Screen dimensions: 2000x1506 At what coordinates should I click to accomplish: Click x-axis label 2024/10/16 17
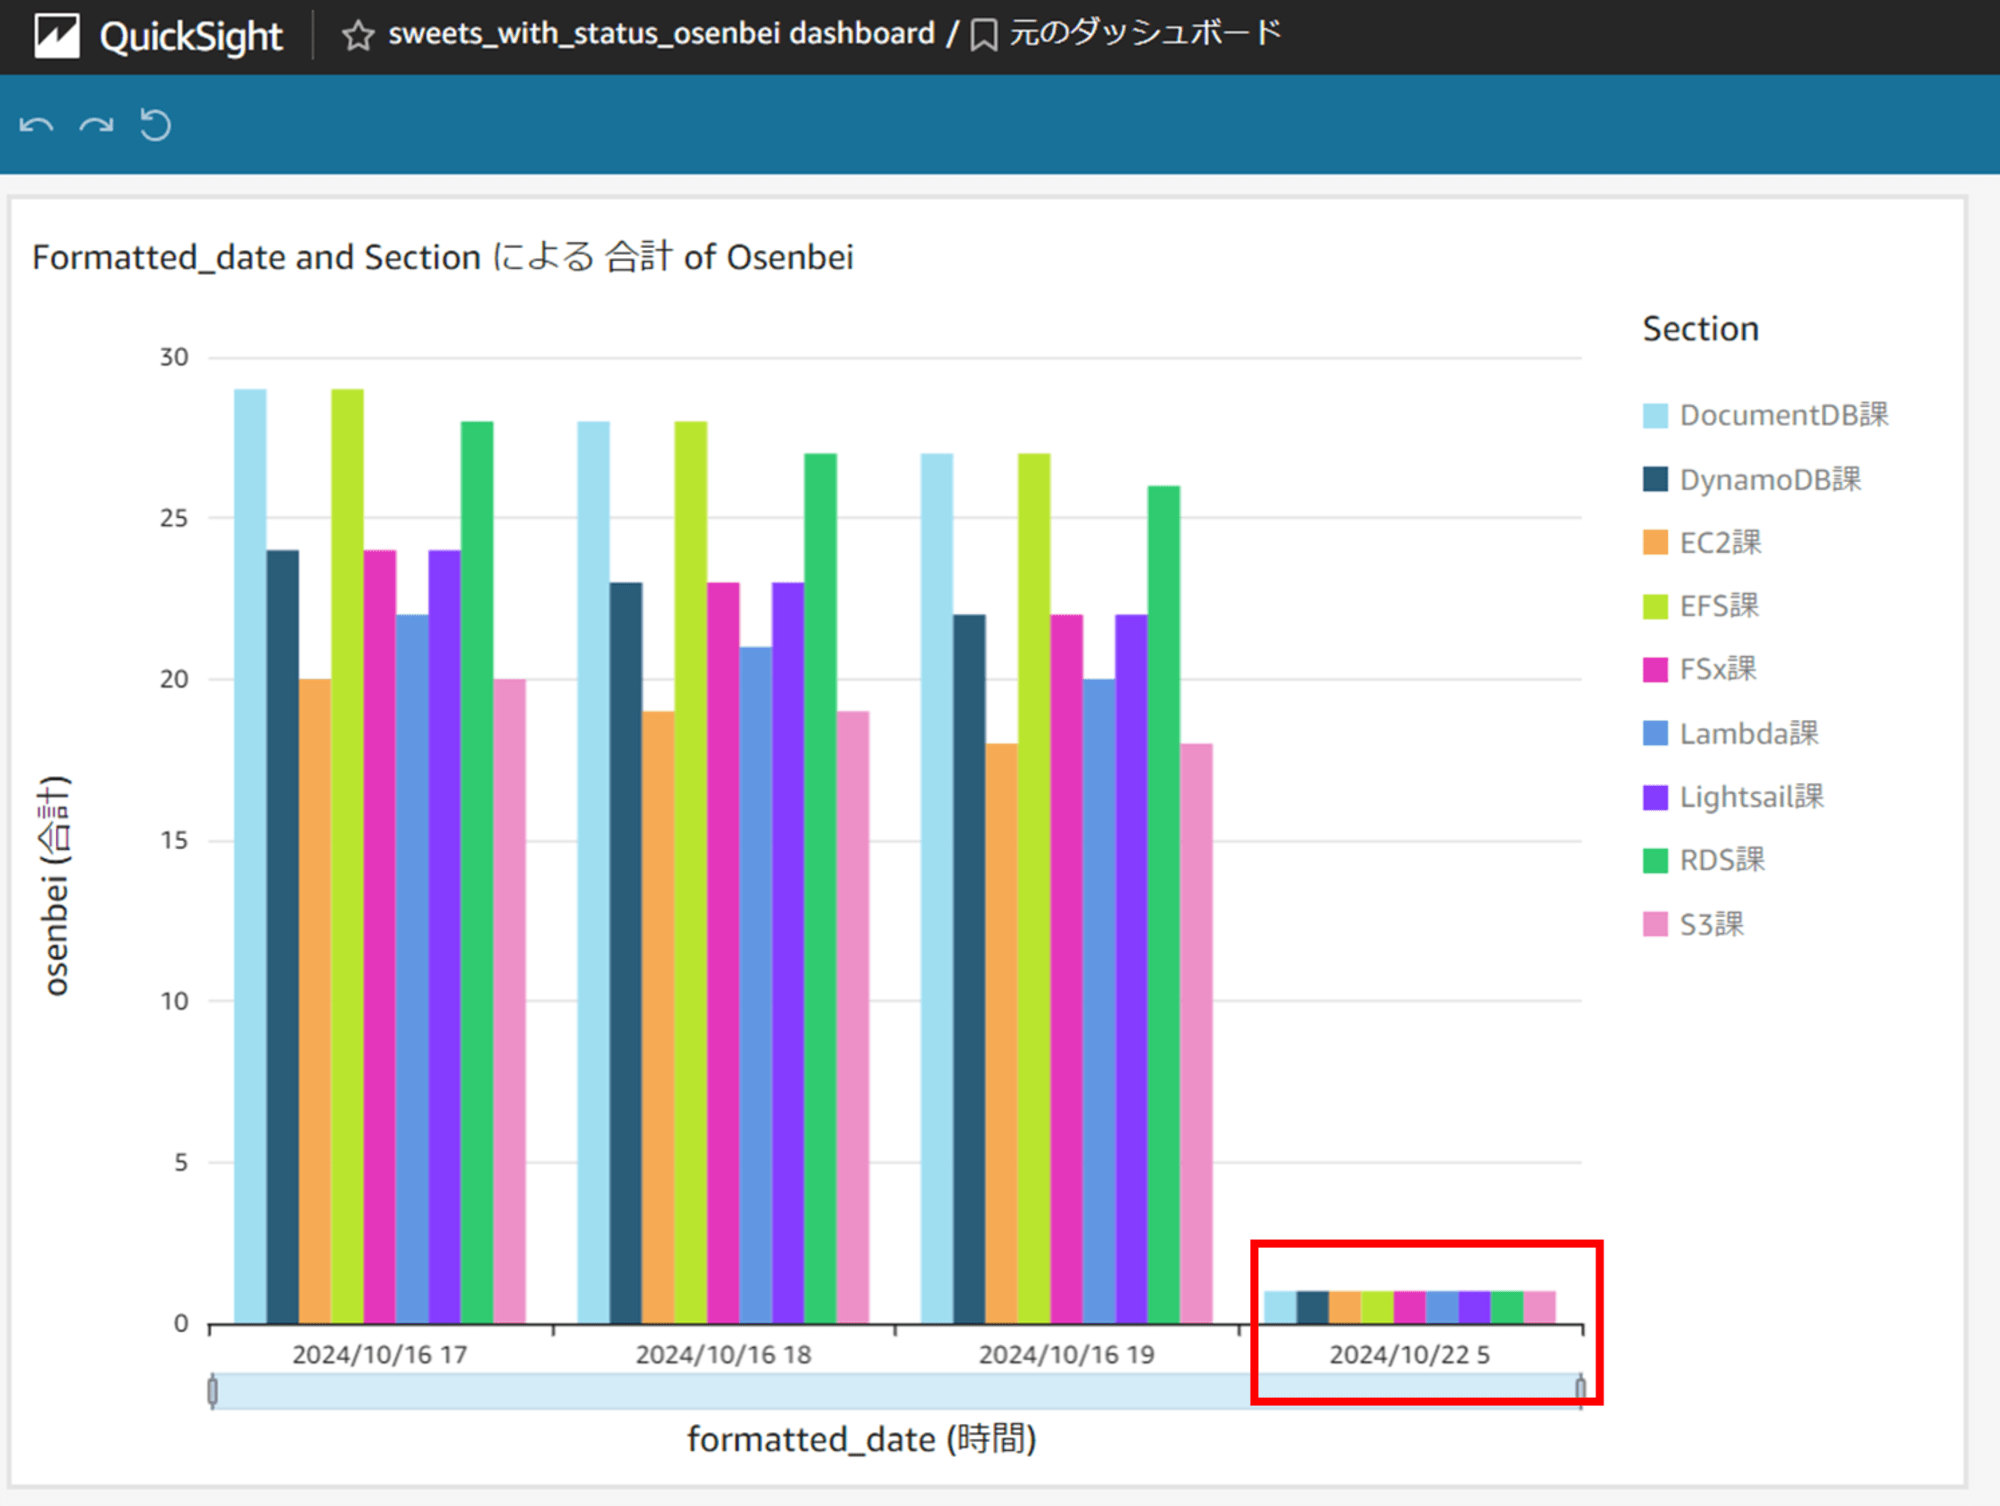pos(380,1354)
